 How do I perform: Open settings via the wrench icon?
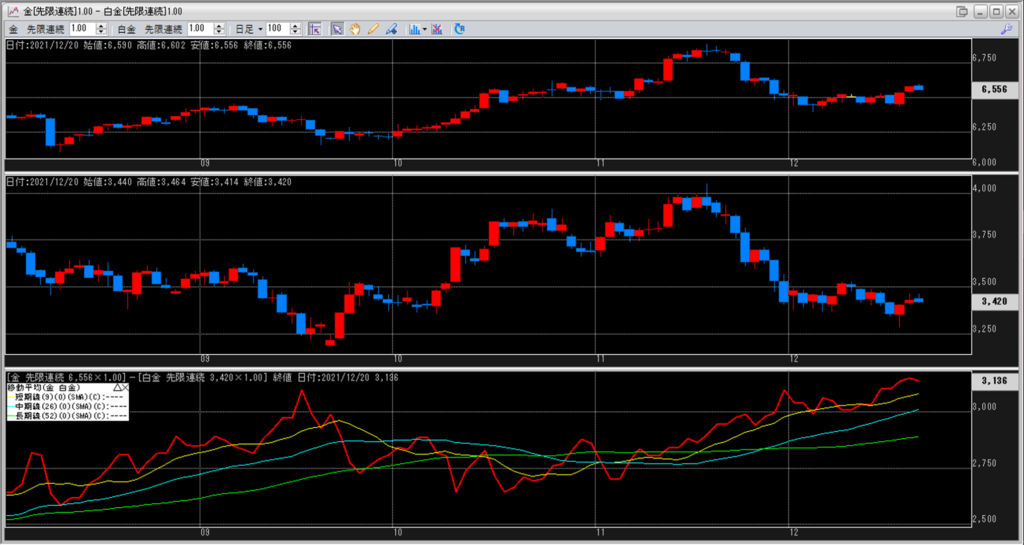(1006, 30)
